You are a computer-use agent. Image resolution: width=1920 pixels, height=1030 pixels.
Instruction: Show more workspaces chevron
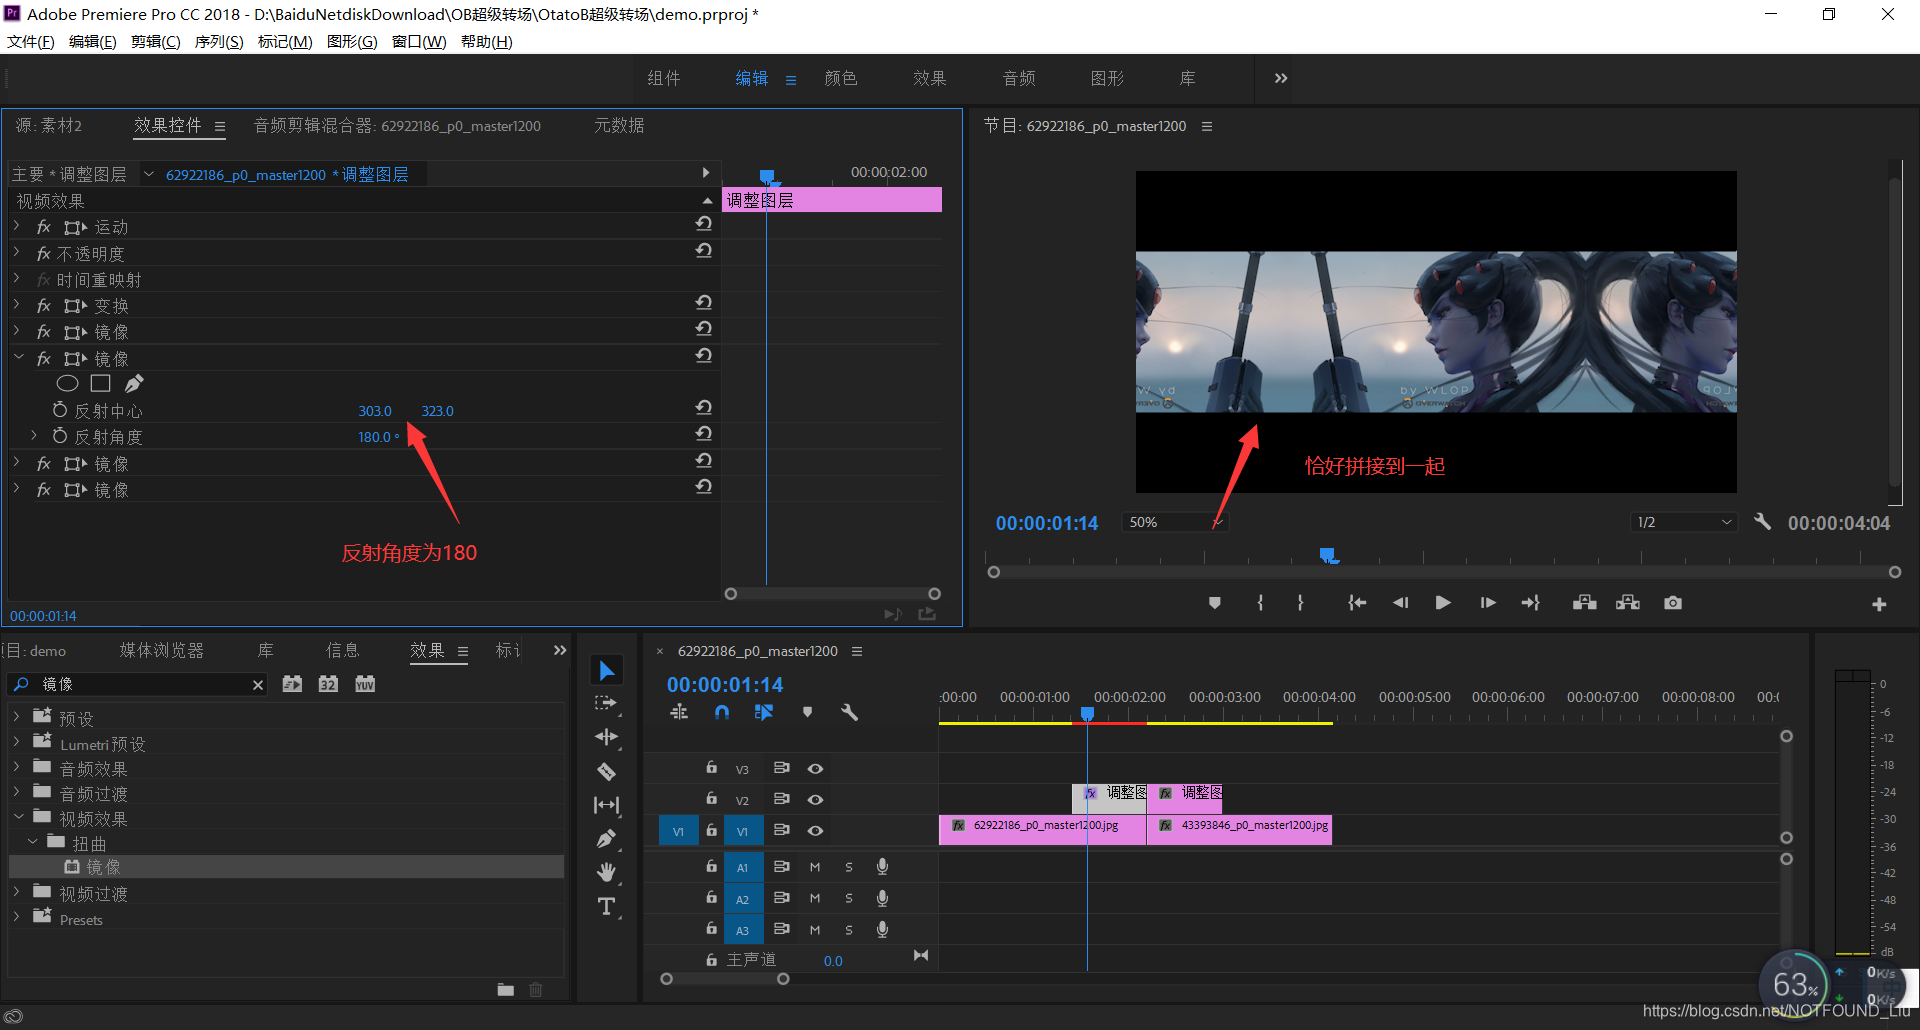[1281, 78]
